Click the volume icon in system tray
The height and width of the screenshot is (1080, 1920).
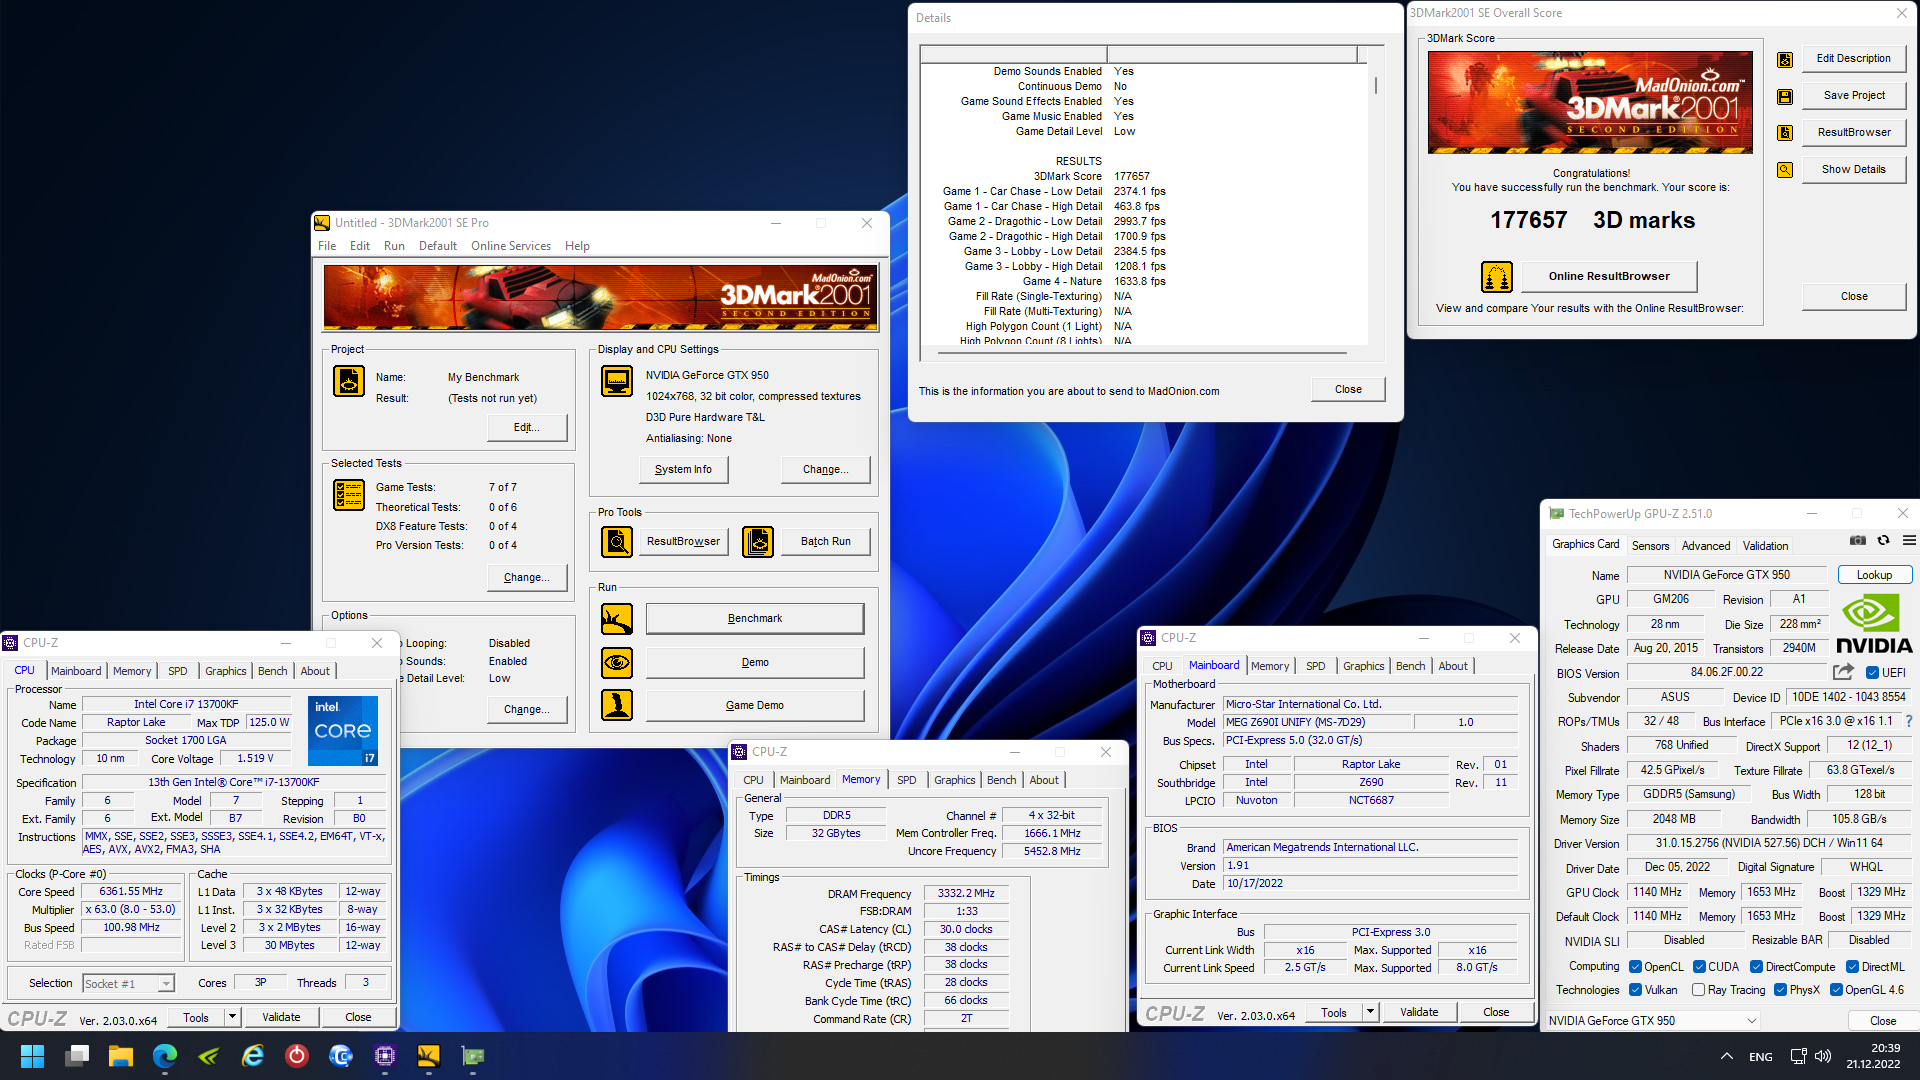point(1823,1057)
